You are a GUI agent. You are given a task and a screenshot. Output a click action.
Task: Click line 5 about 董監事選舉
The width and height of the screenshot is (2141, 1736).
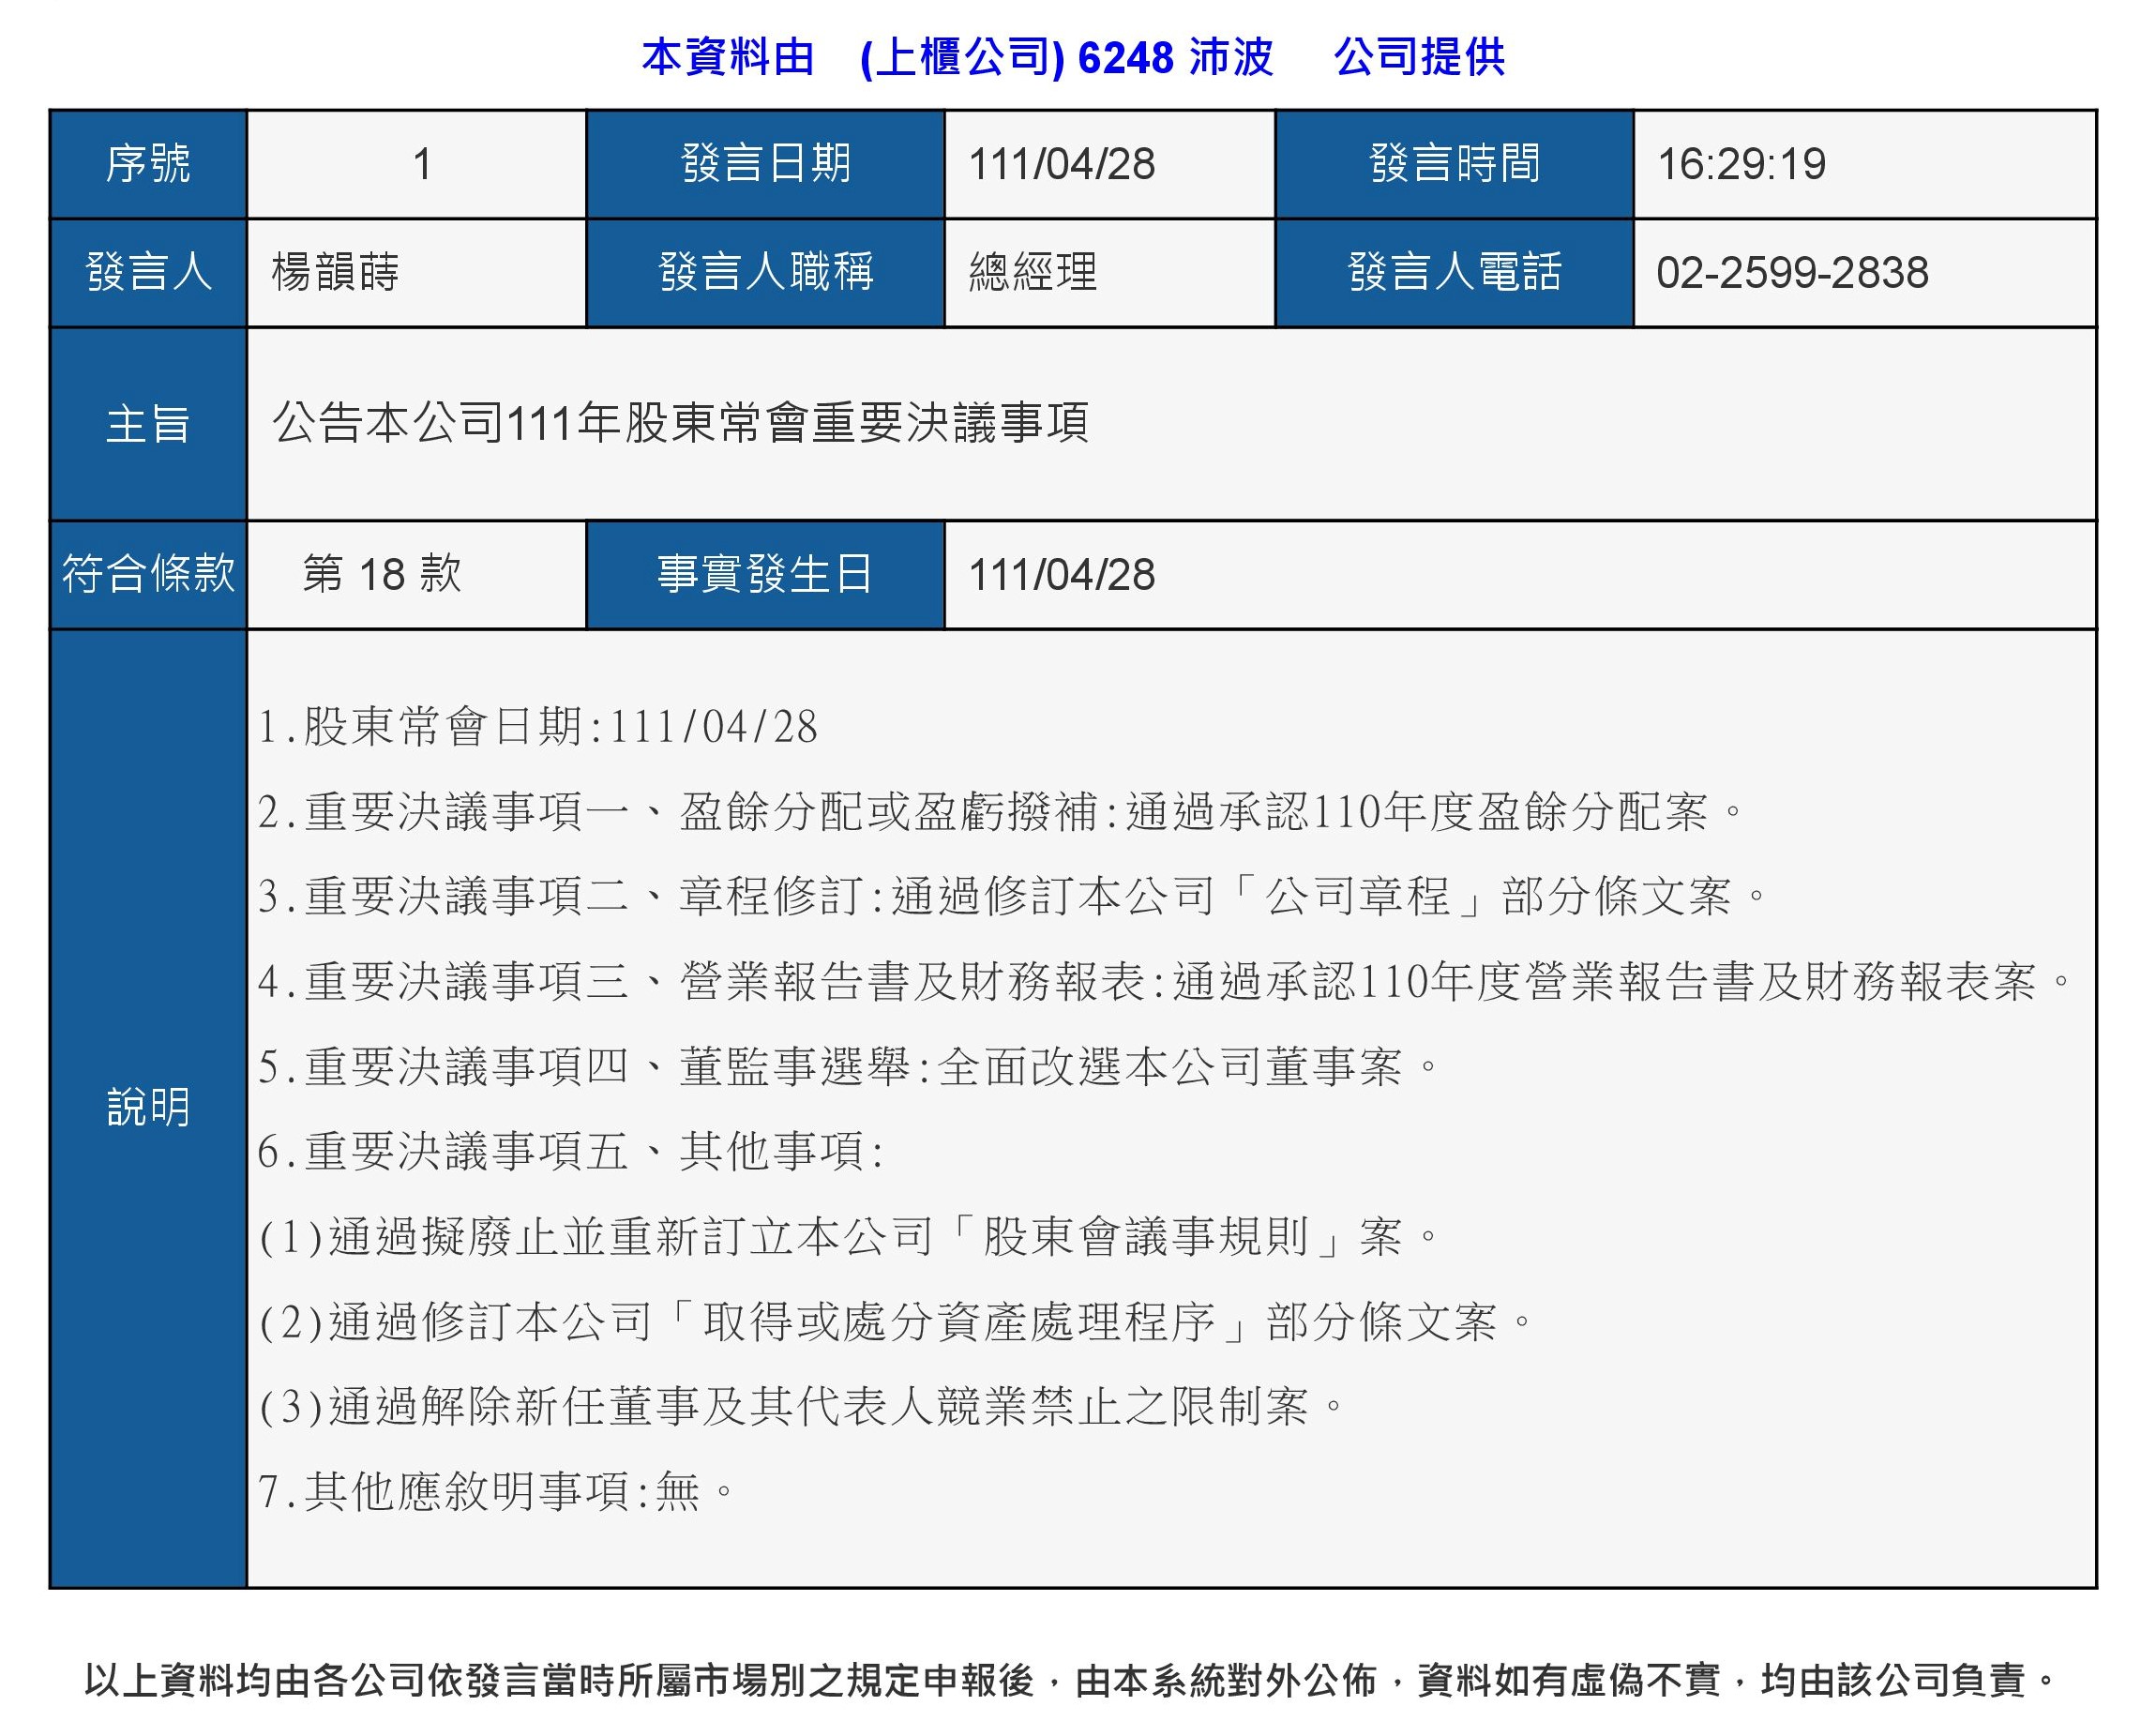tap(849, 1067)
